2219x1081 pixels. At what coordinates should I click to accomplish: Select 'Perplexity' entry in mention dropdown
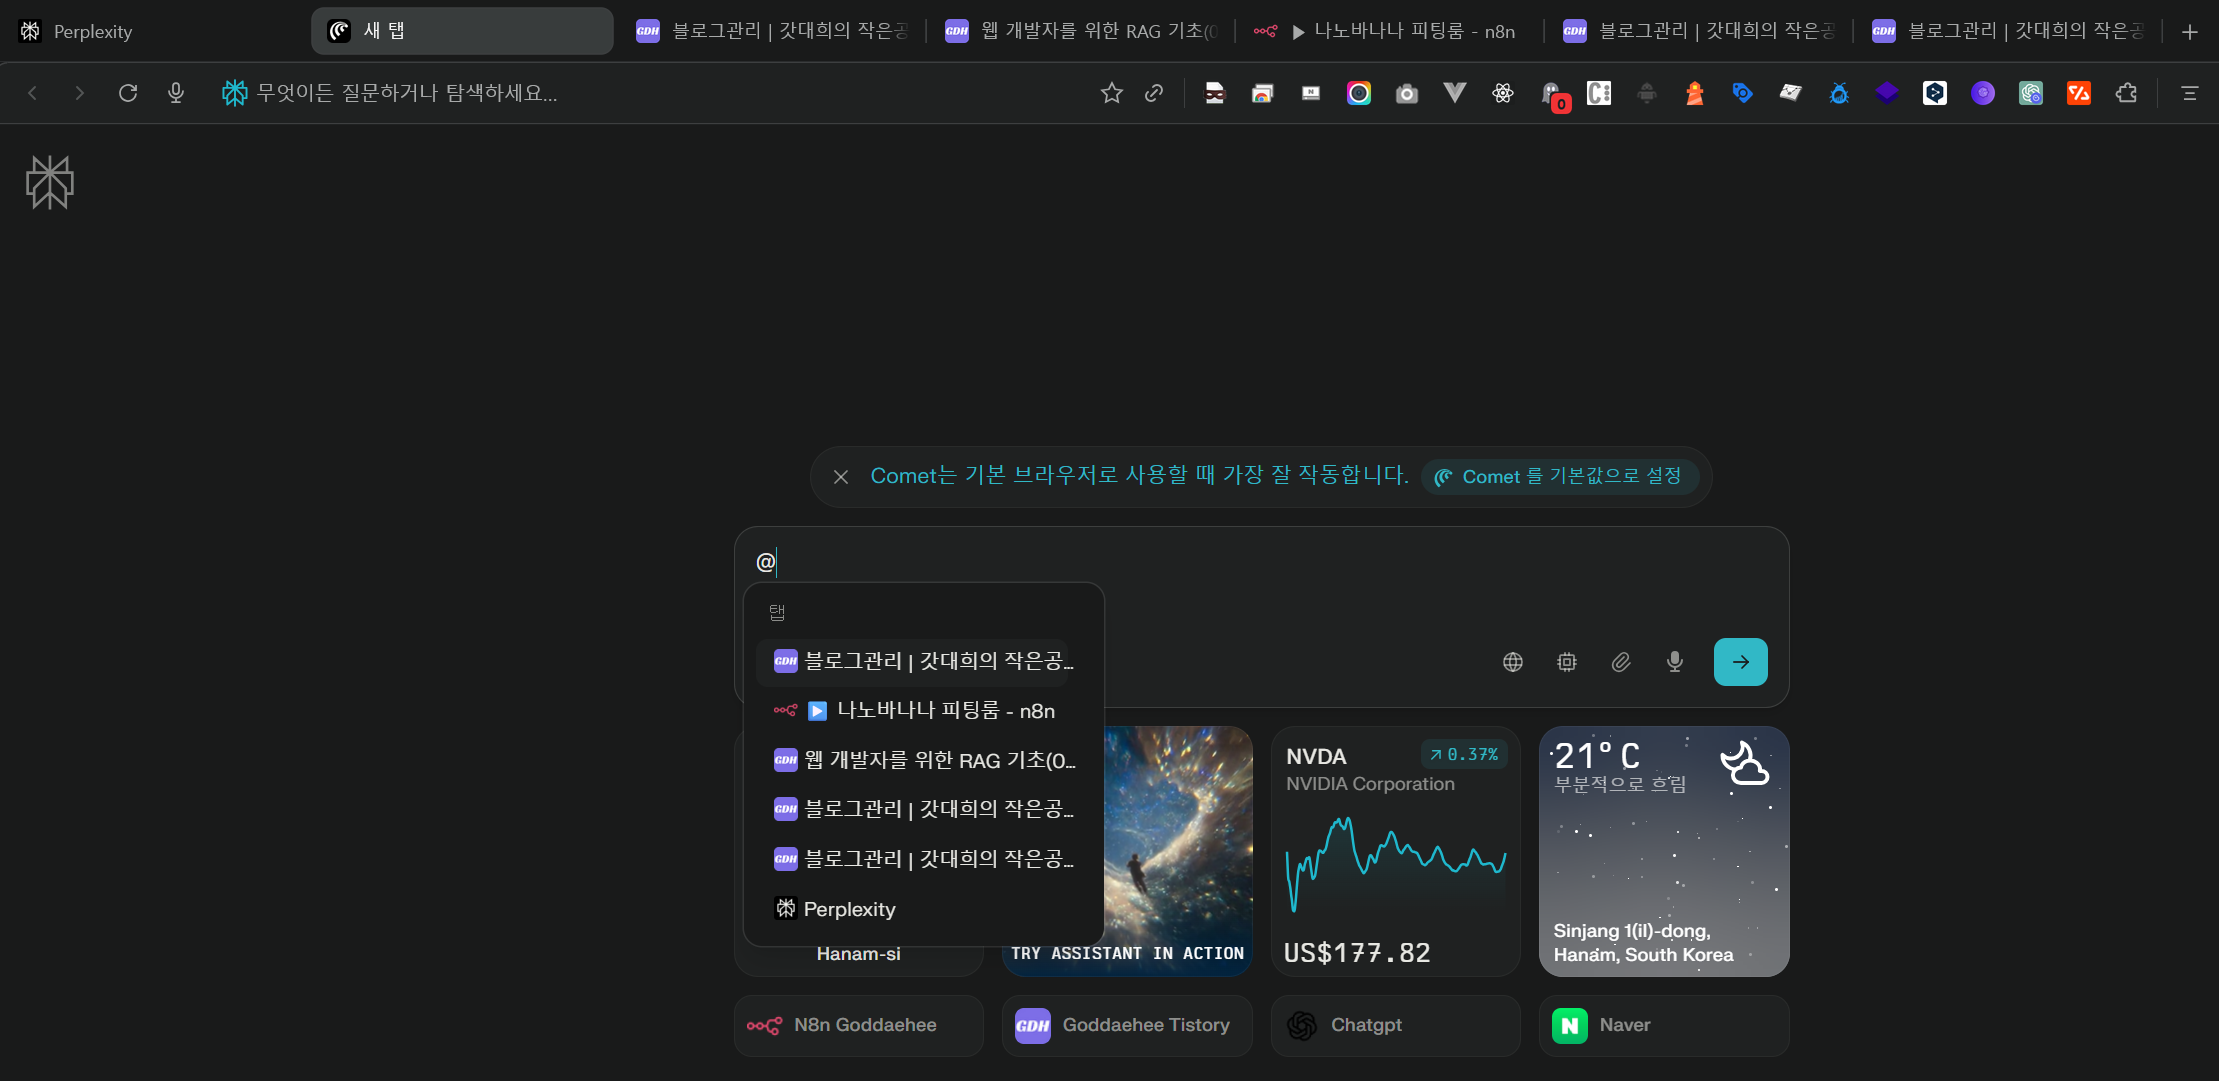[849, 909]
